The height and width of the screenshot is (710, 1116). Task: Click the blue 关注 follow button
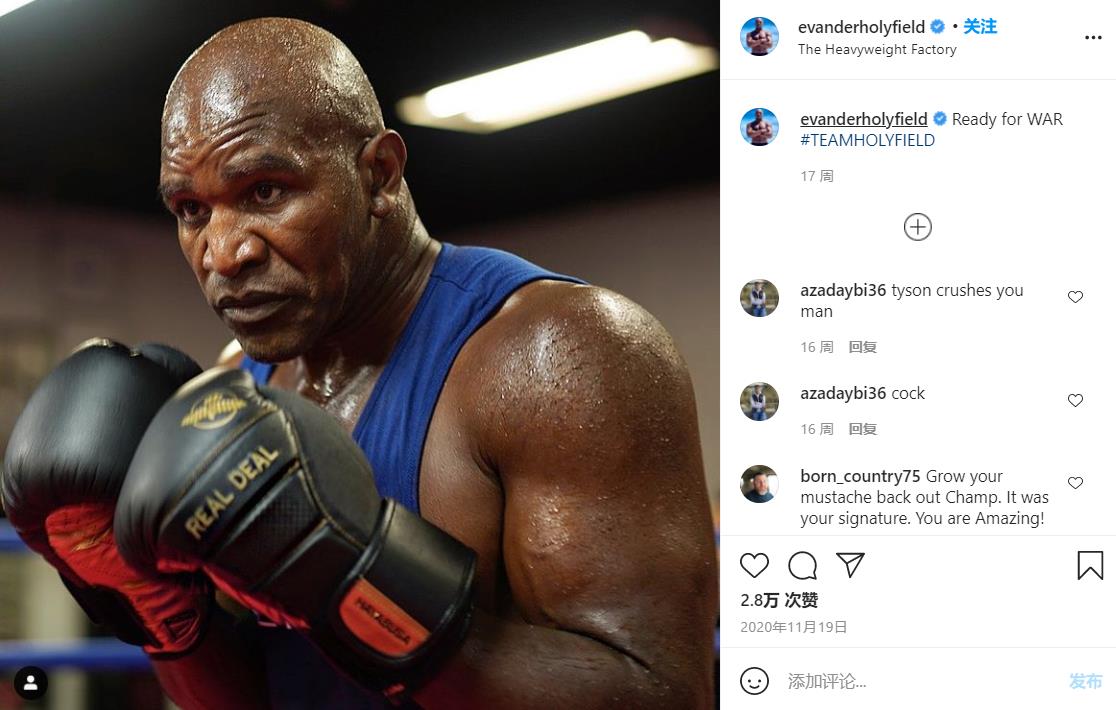(980, 26)
